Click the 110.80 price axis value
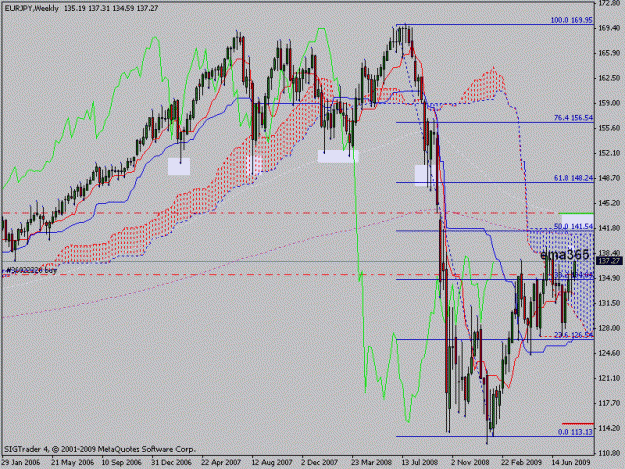The height and width of the screenshot is (469, 625). 609,453
